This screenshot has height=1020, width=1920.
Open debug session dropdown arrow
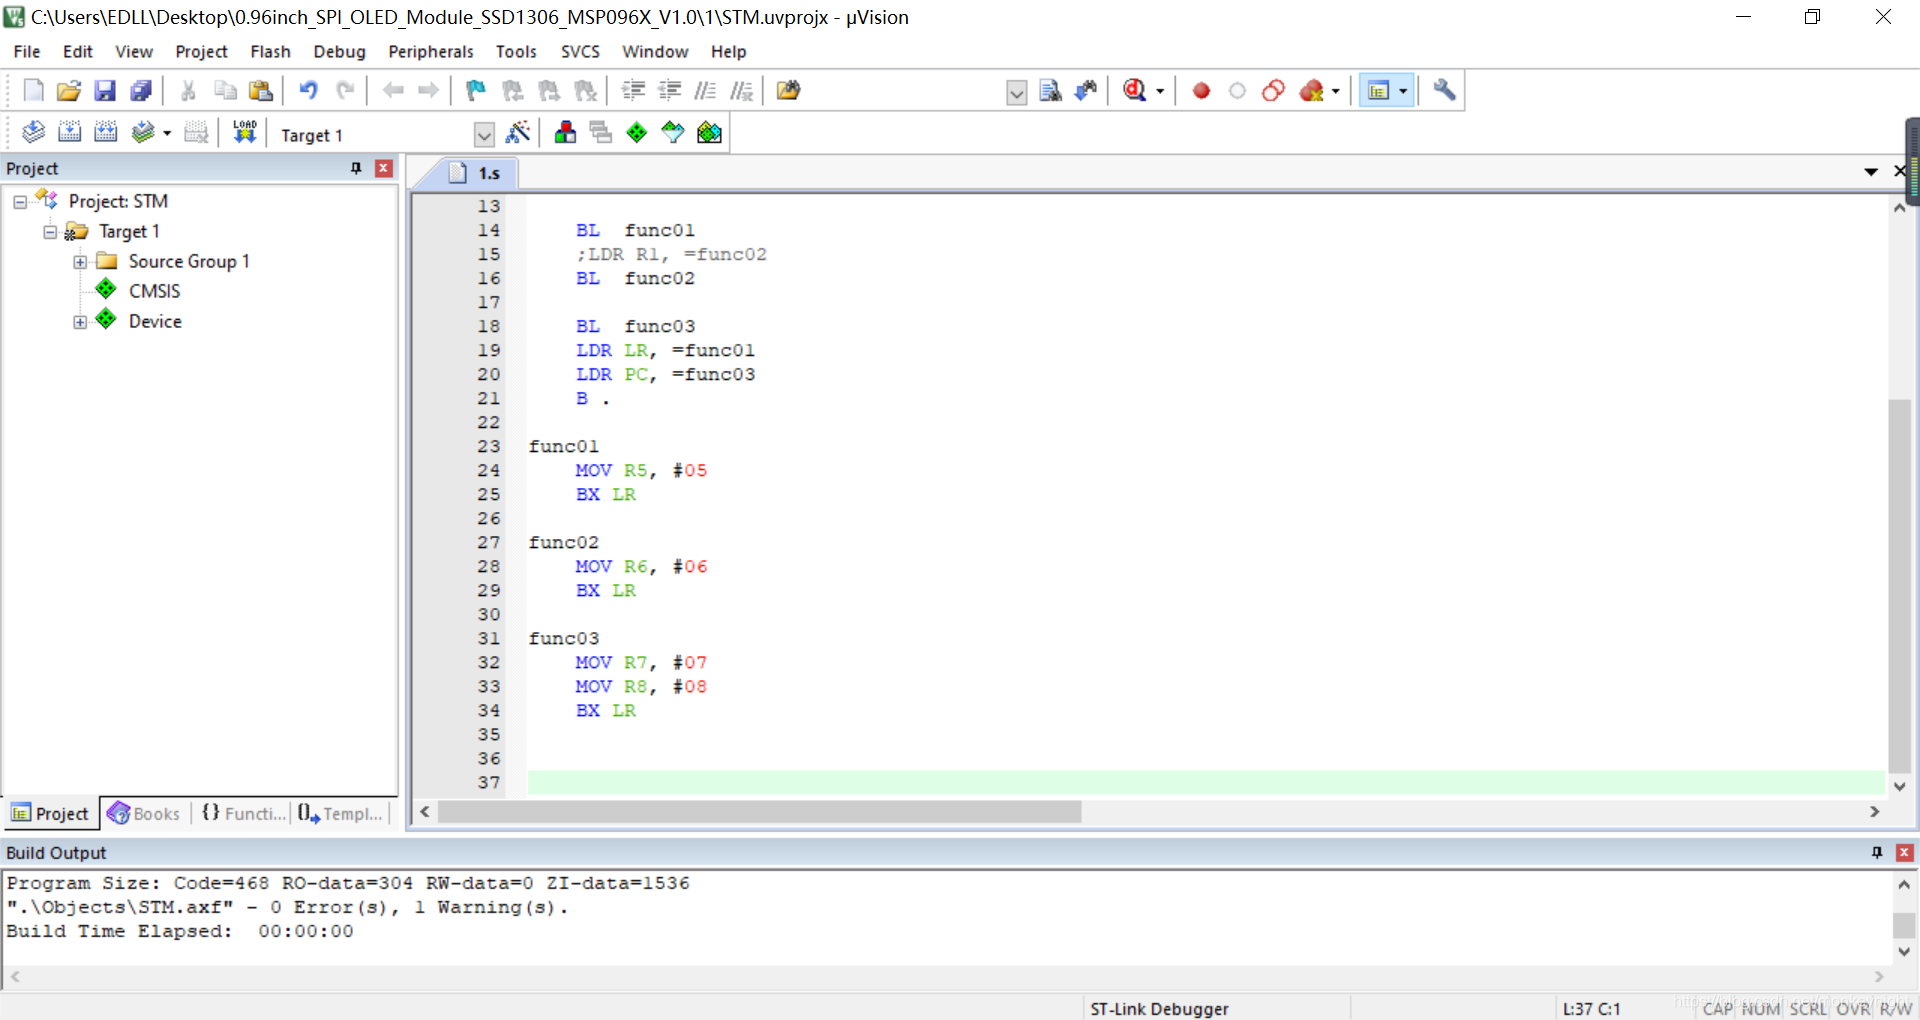point(1160,91)
